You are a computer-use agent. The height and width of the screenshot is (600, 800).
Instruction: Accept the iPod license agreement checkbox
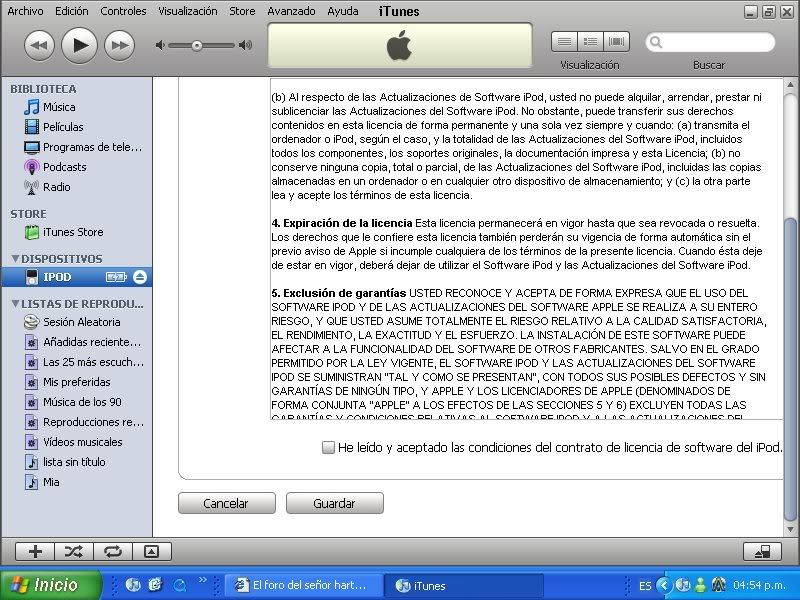coord(328,447)
